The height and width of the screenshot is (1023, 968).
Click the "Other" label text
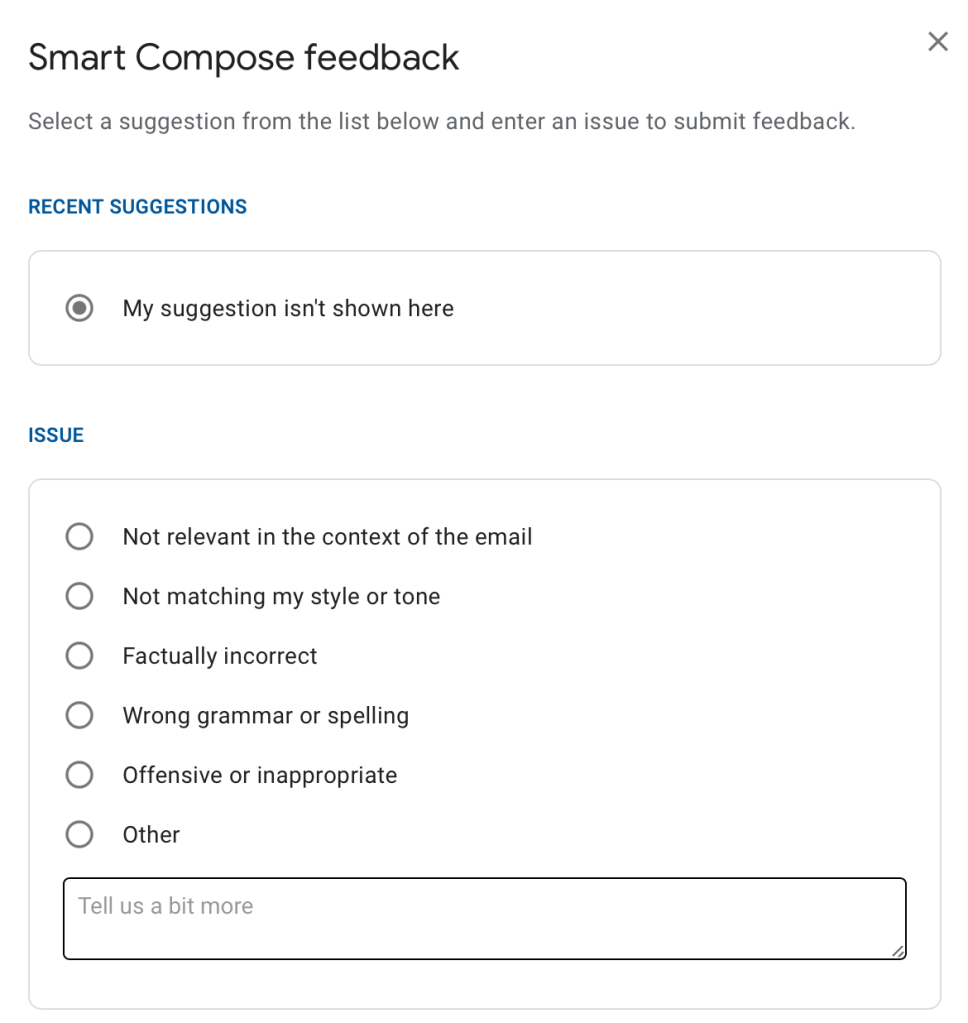151,834
